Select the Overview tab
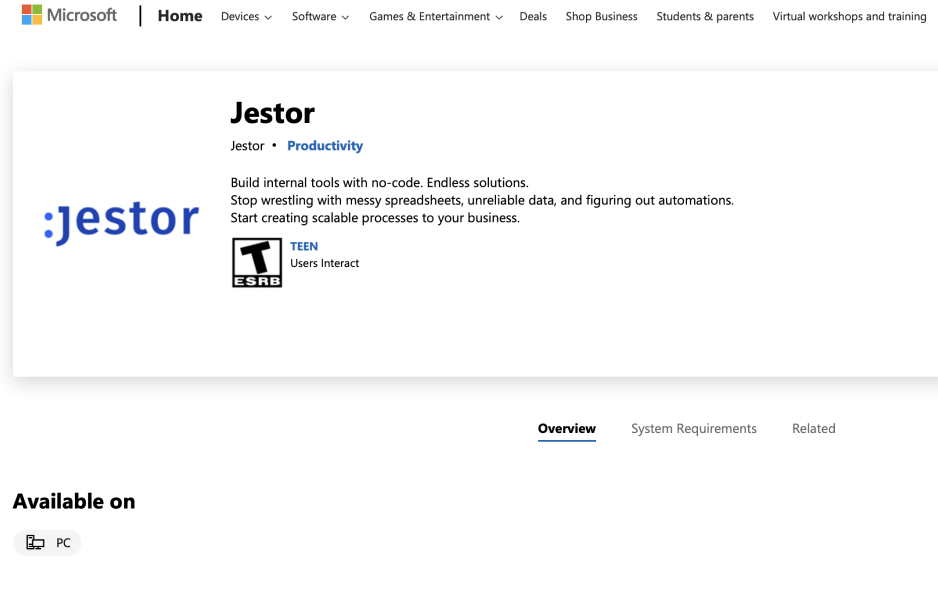This screenshot has height=592, width=938. click(567, 429)
